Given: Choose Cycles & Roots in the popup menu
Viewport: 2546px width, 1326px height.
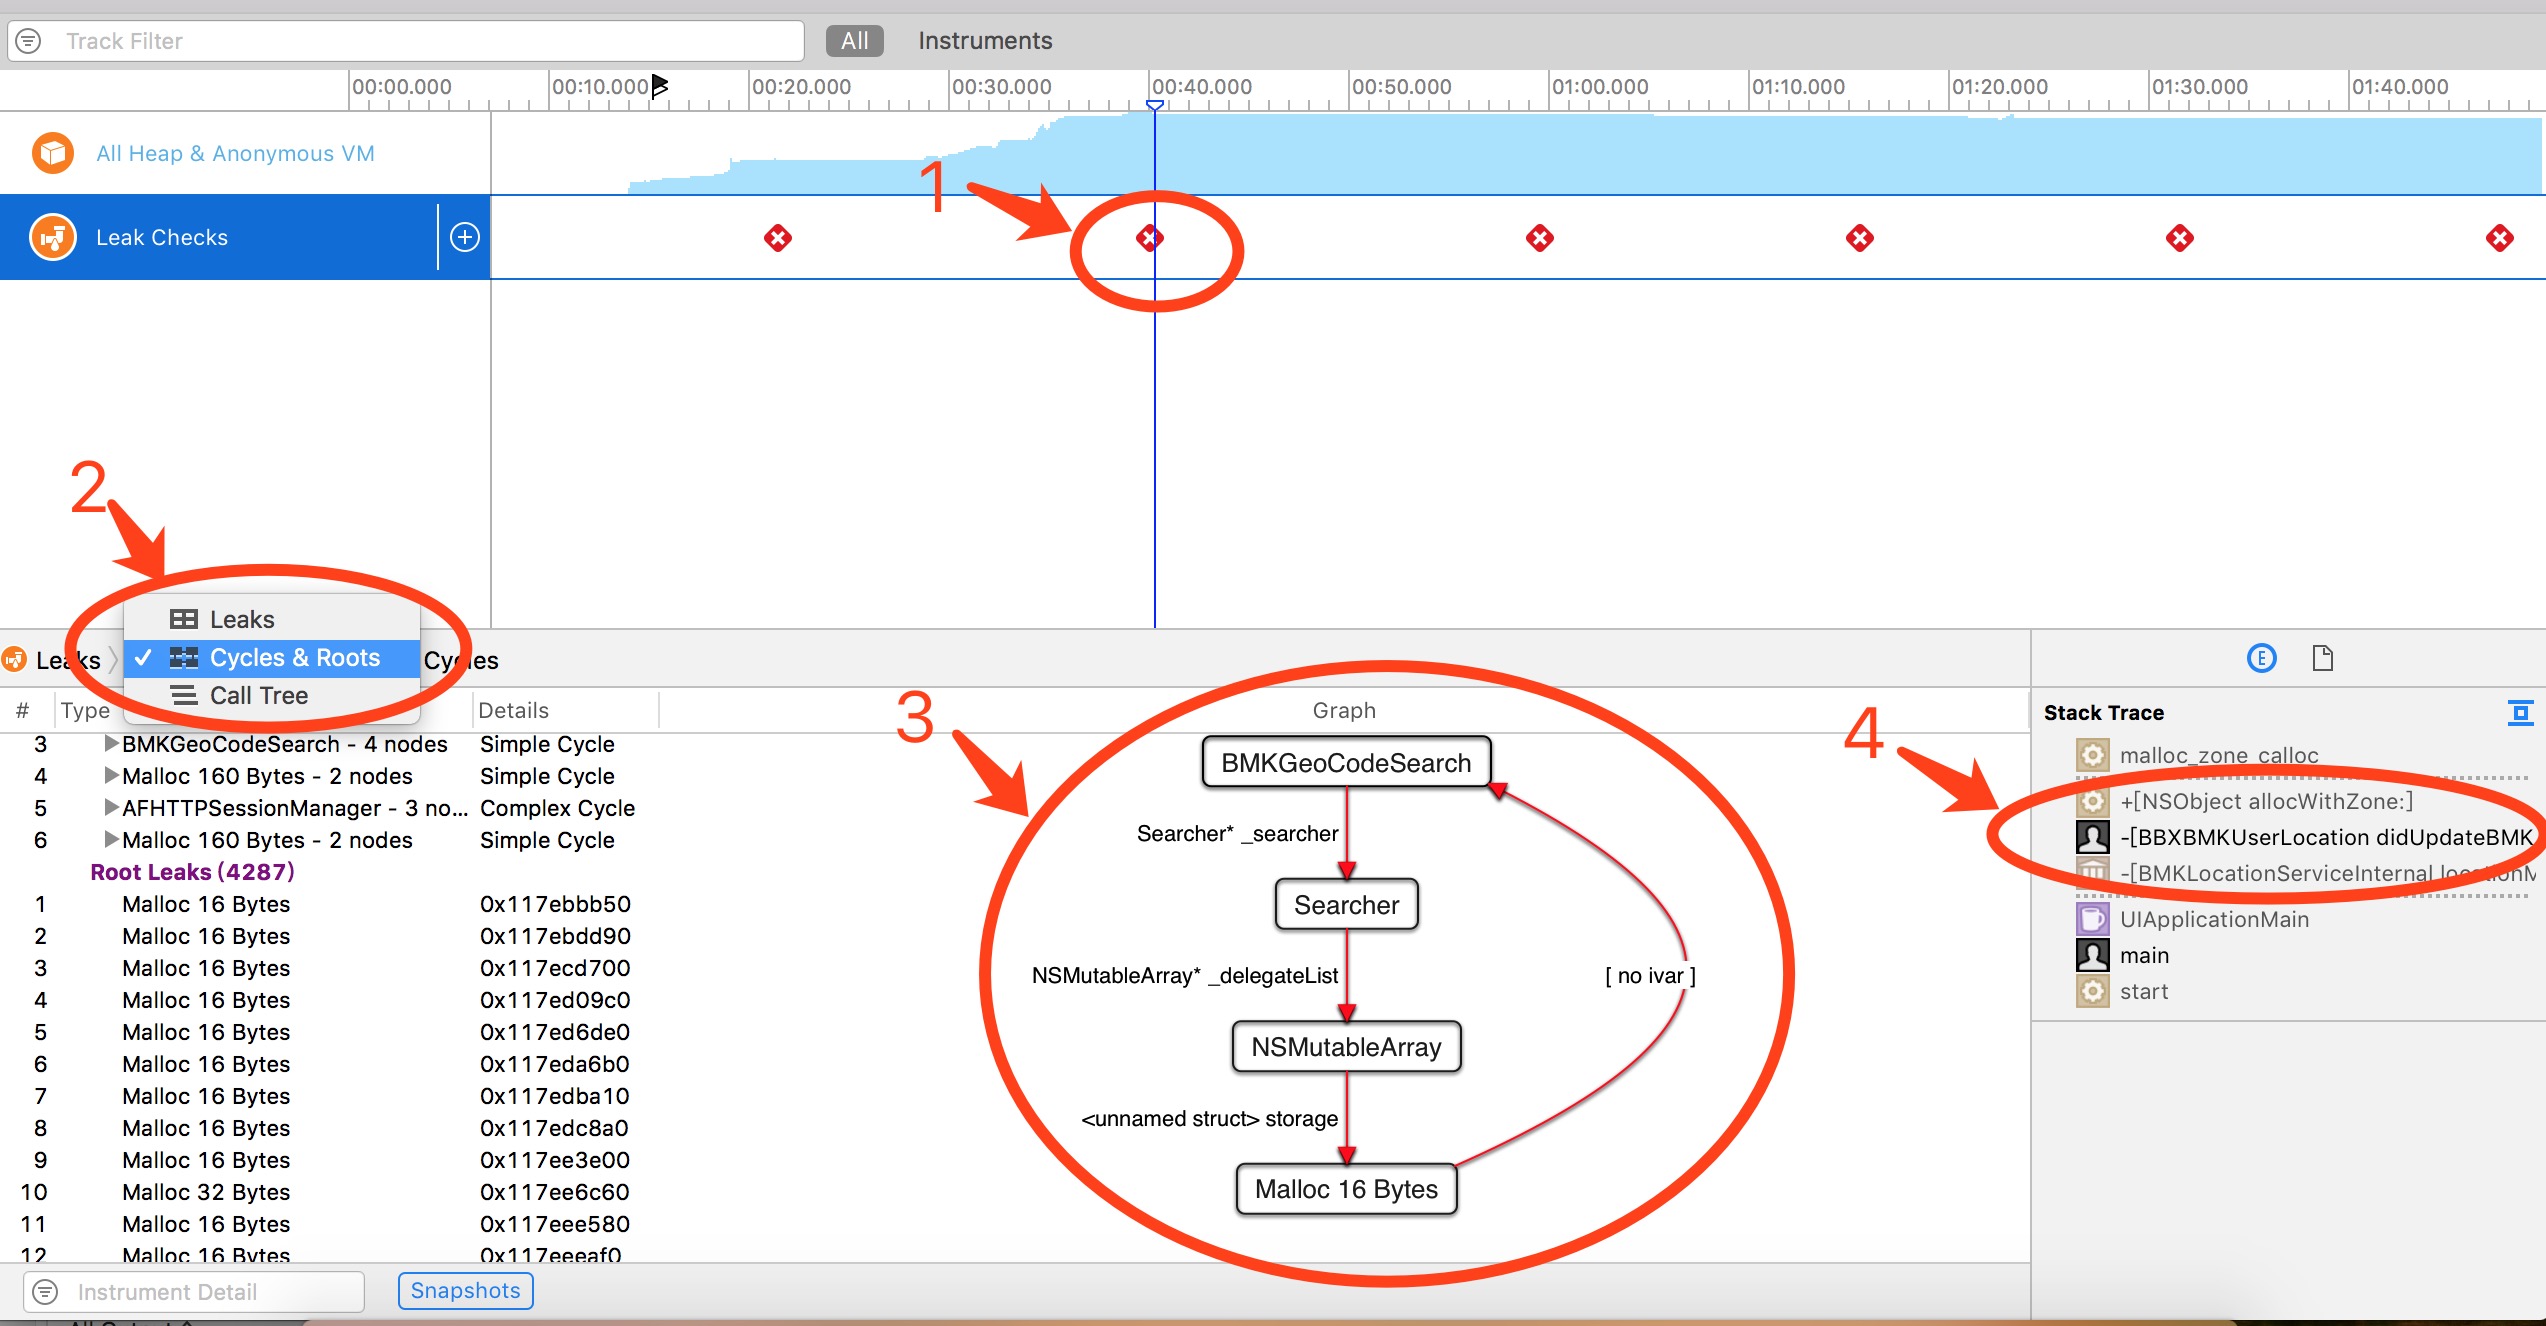Looking at the screenshot, I should 271,658.
